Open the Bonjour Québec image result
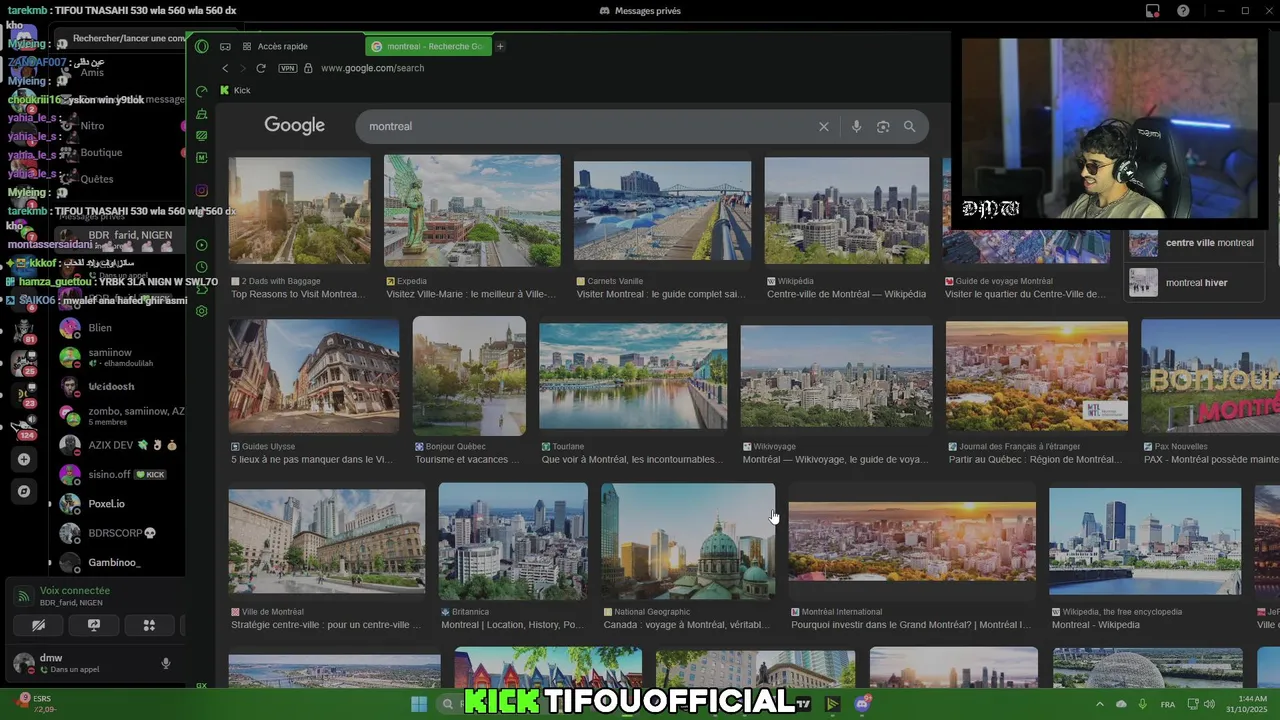The height and width of the screenshot is (720, 1280). (469, 376)
